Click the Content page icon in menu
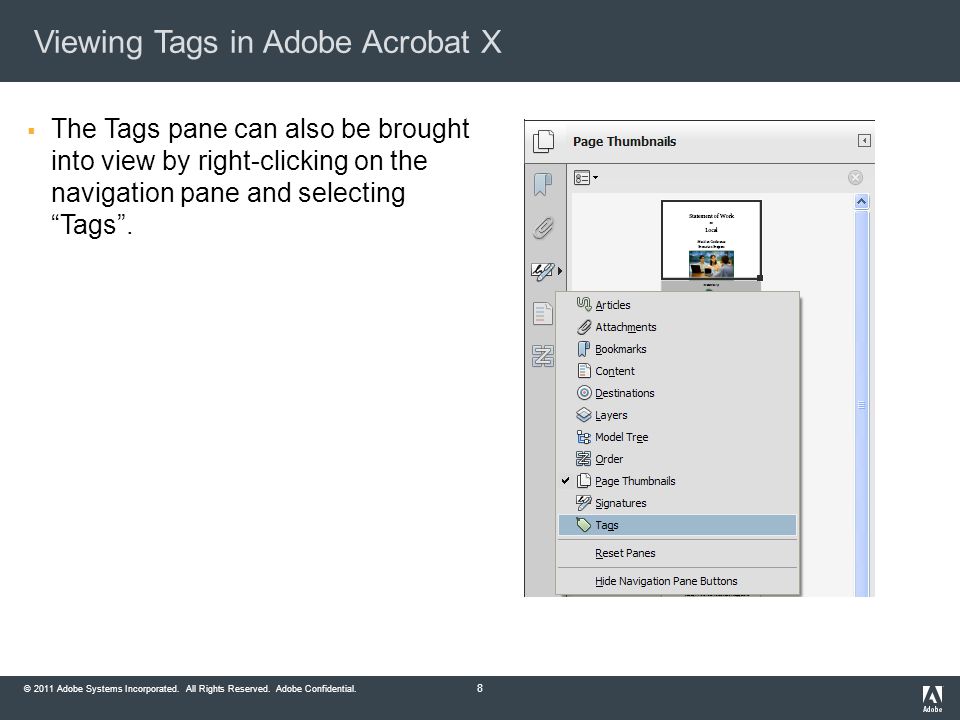The height and width of the screenshot is (720, 960). coord(583,371)
